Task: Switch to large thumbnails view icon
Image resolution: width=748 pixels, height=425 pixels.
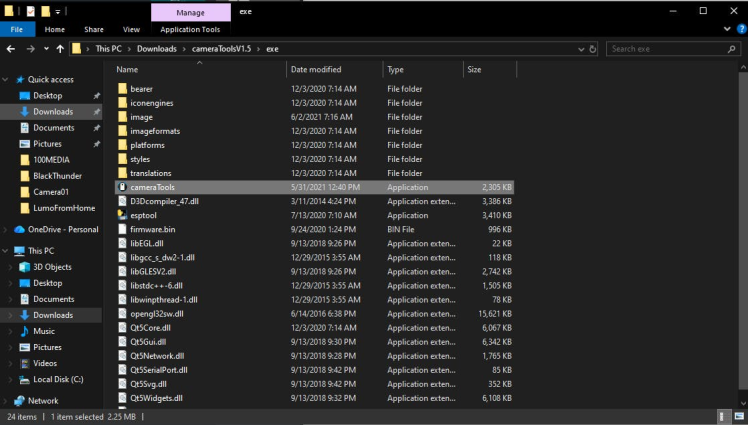Action: [737, 415]
